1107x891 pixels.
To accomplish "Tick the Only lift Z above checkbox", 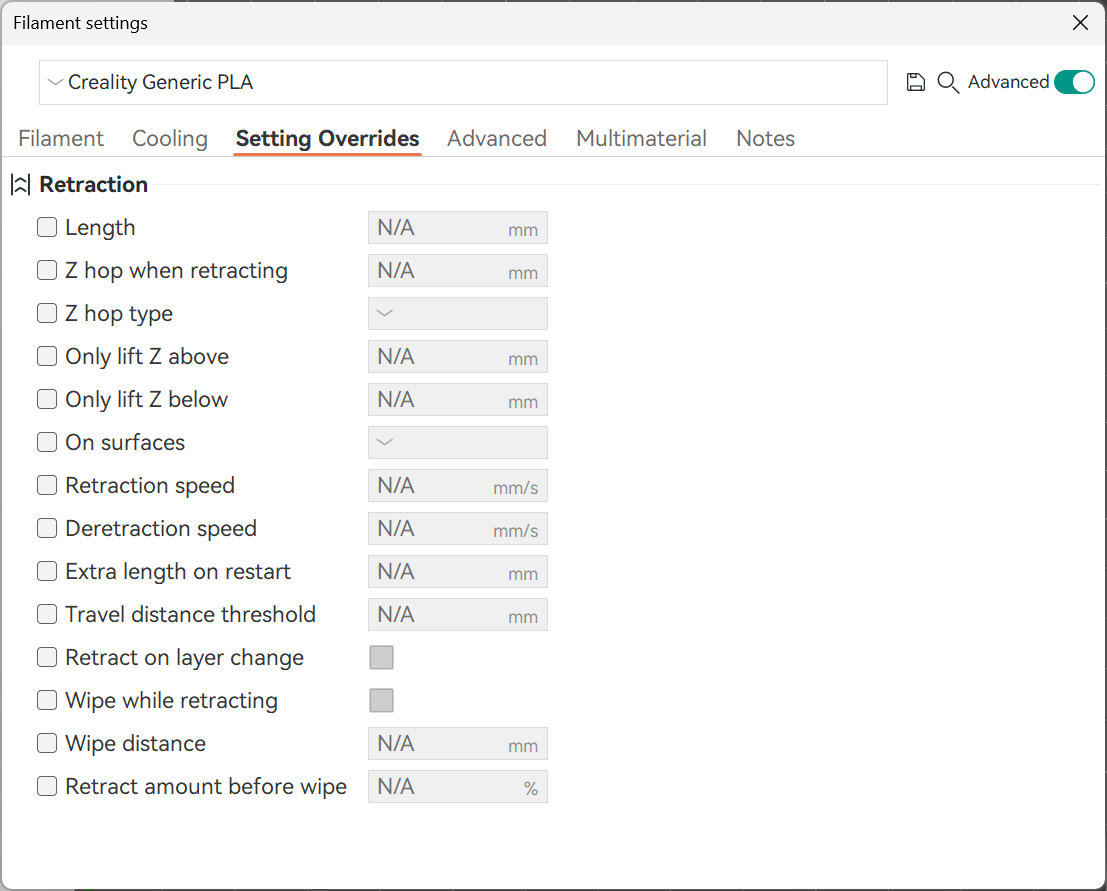I will (47, 357).
